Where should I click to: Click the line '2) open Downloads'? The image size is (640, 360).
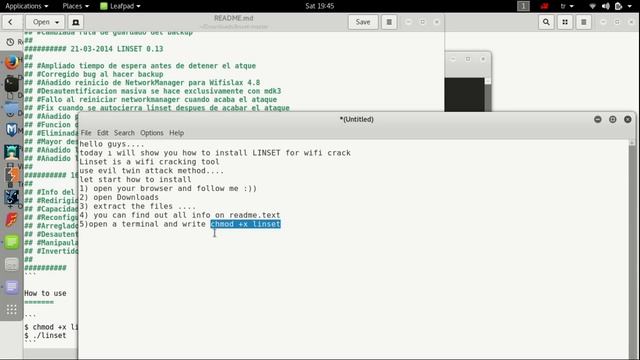point(119,197)
